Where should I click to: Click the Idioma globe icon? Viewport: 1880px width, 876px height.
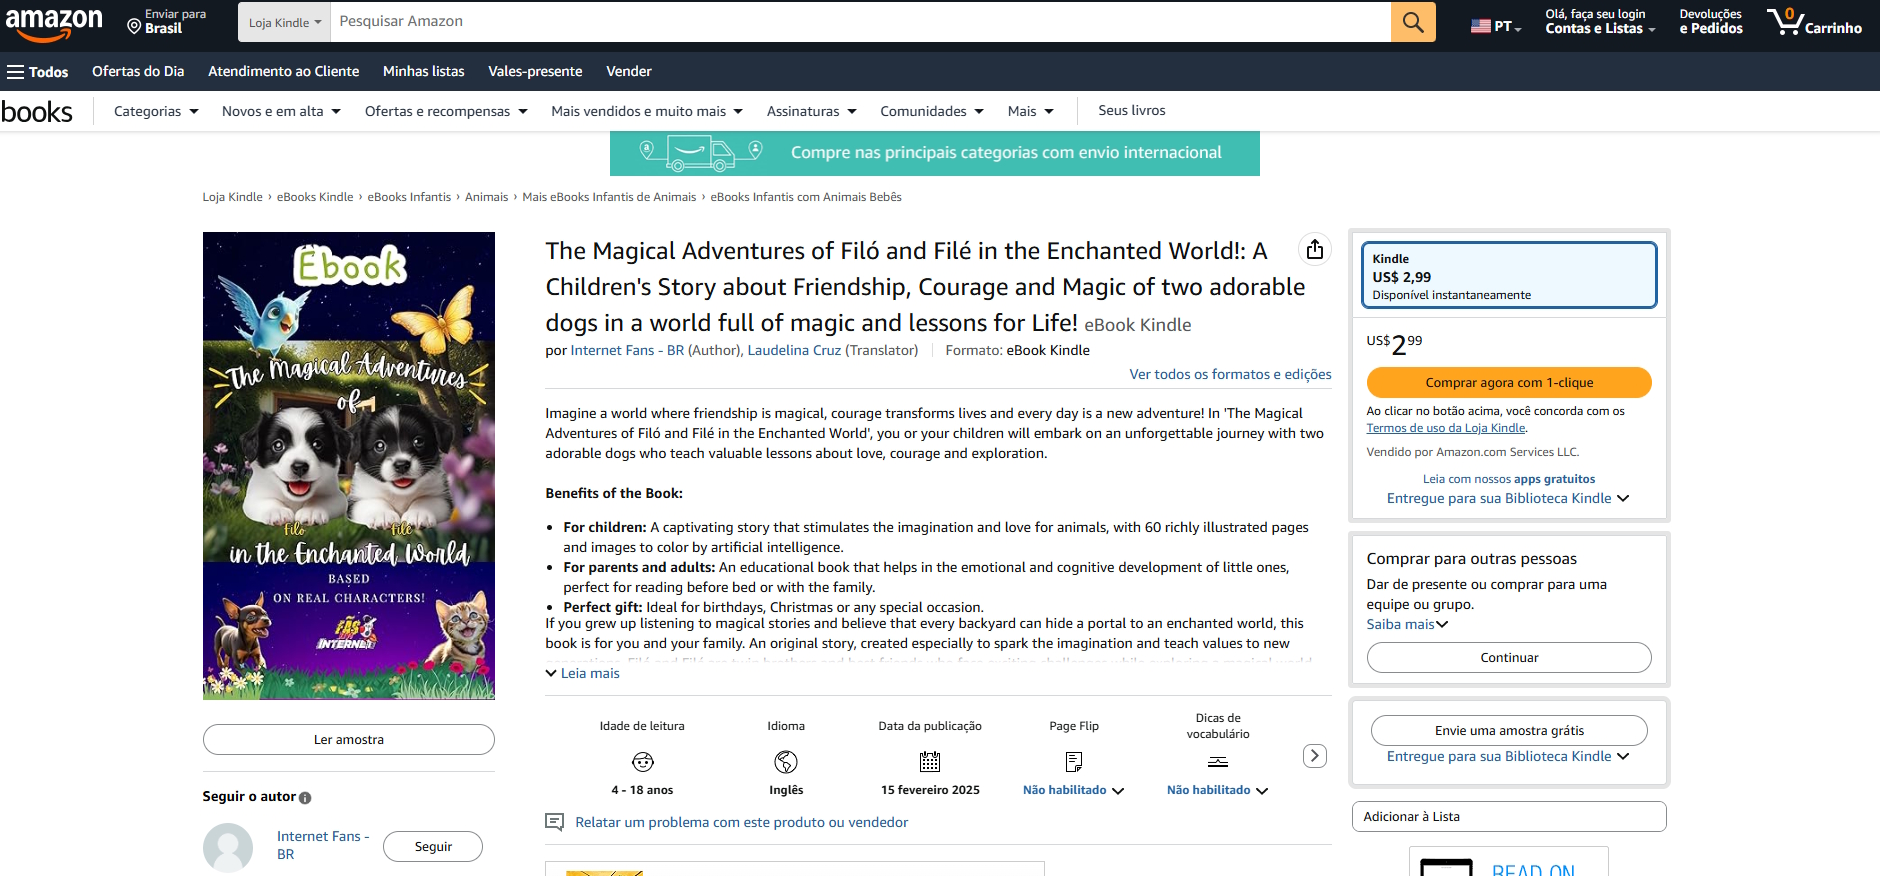[x=786, y=762]
